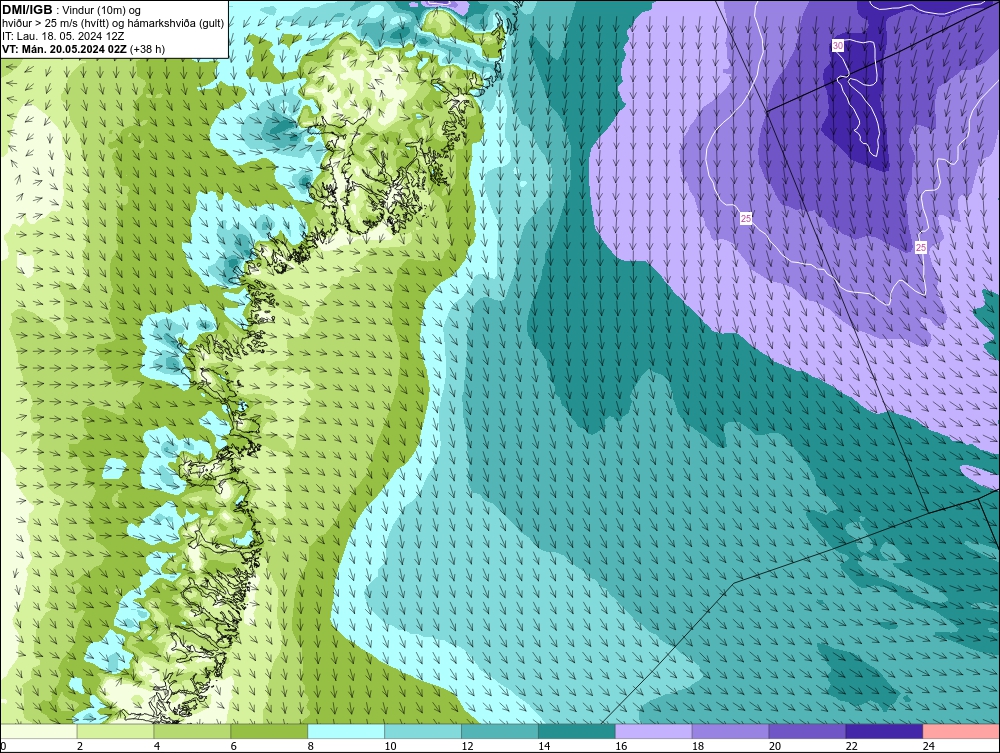Click the '25' contour label on the right isoline
1000x753 pixels.
coord(921,247)
